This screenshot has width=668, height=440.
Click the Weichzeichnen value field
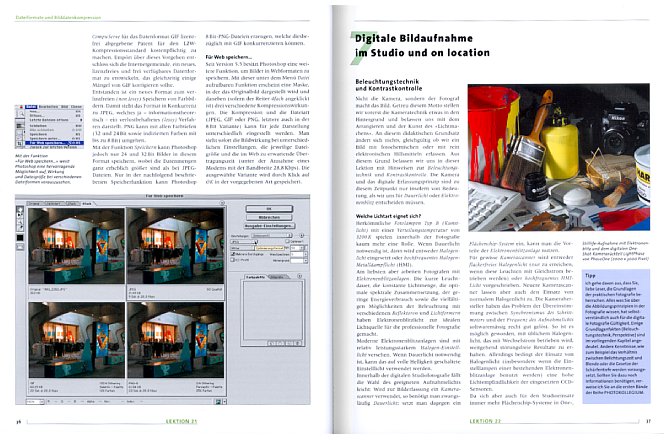tap(297, 254)
